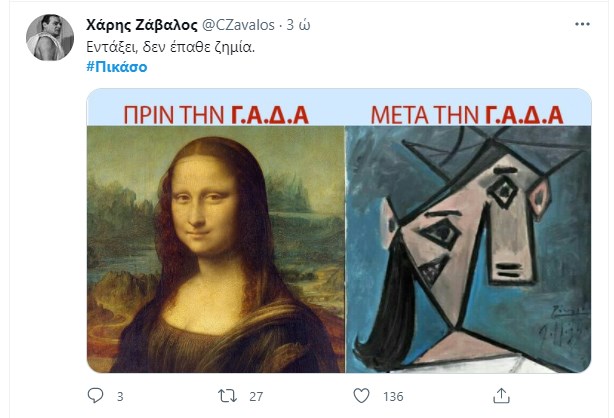Click the retweet arrows icon
The width and height of the screenshot is (614, 418).
coord(228,396)
